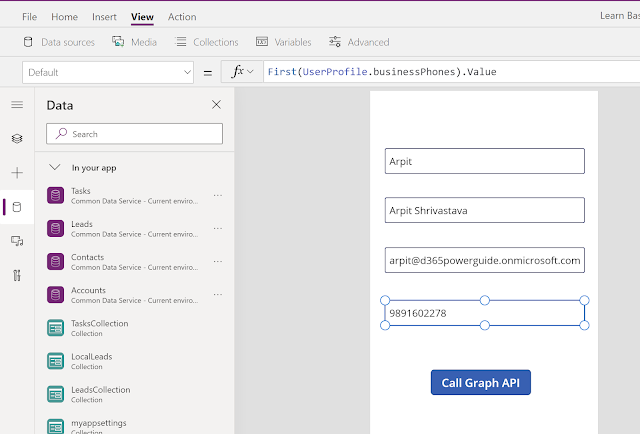
Task: Click Variables in the View ribbon
Action: tap(283, 42)
